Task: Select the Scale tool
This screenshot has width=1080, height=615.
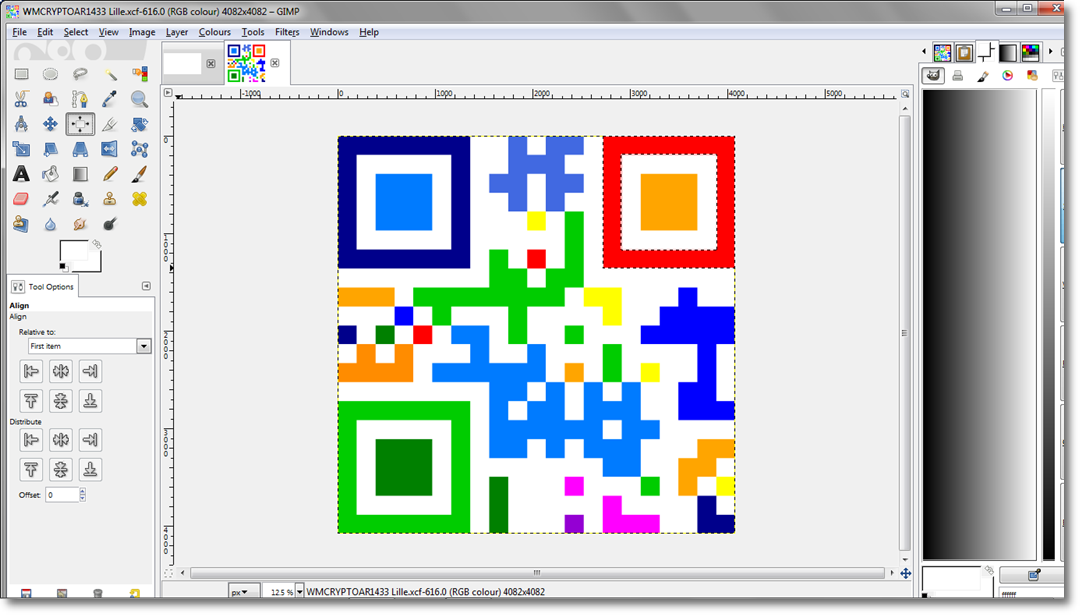Action: pos(21,149)
